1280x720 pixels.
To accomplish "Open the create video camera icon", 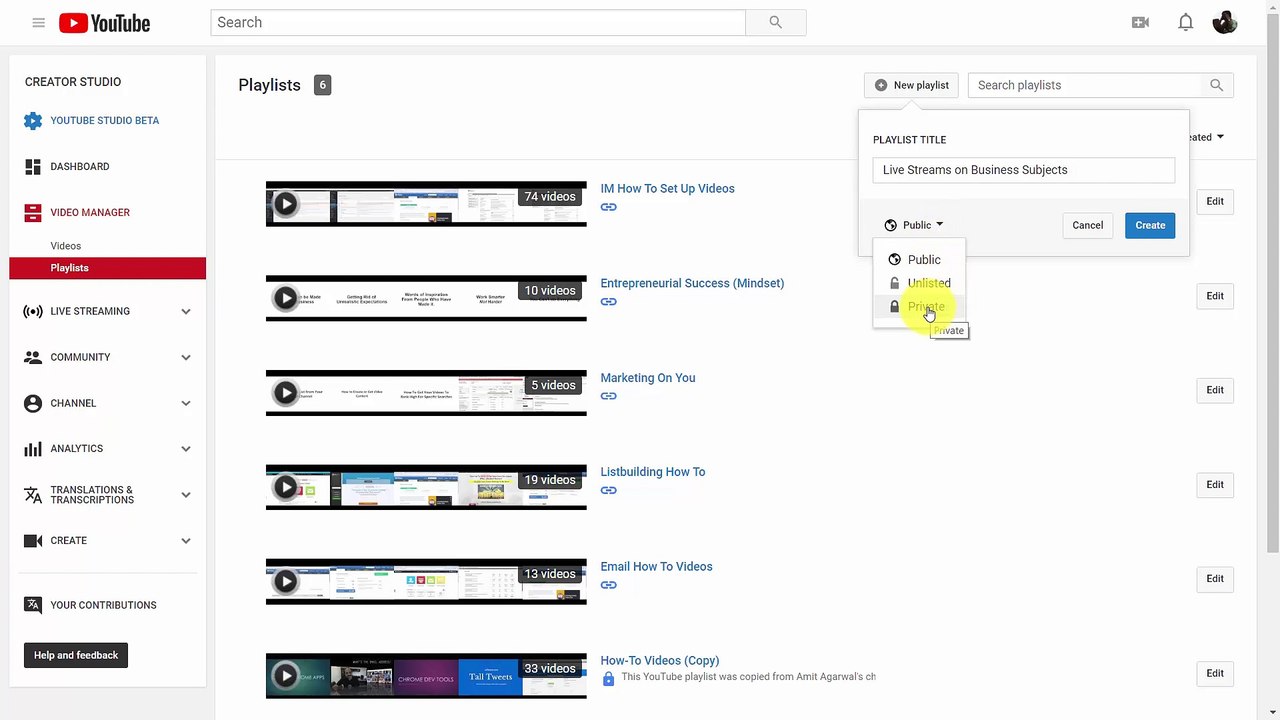I will 1140,22.
